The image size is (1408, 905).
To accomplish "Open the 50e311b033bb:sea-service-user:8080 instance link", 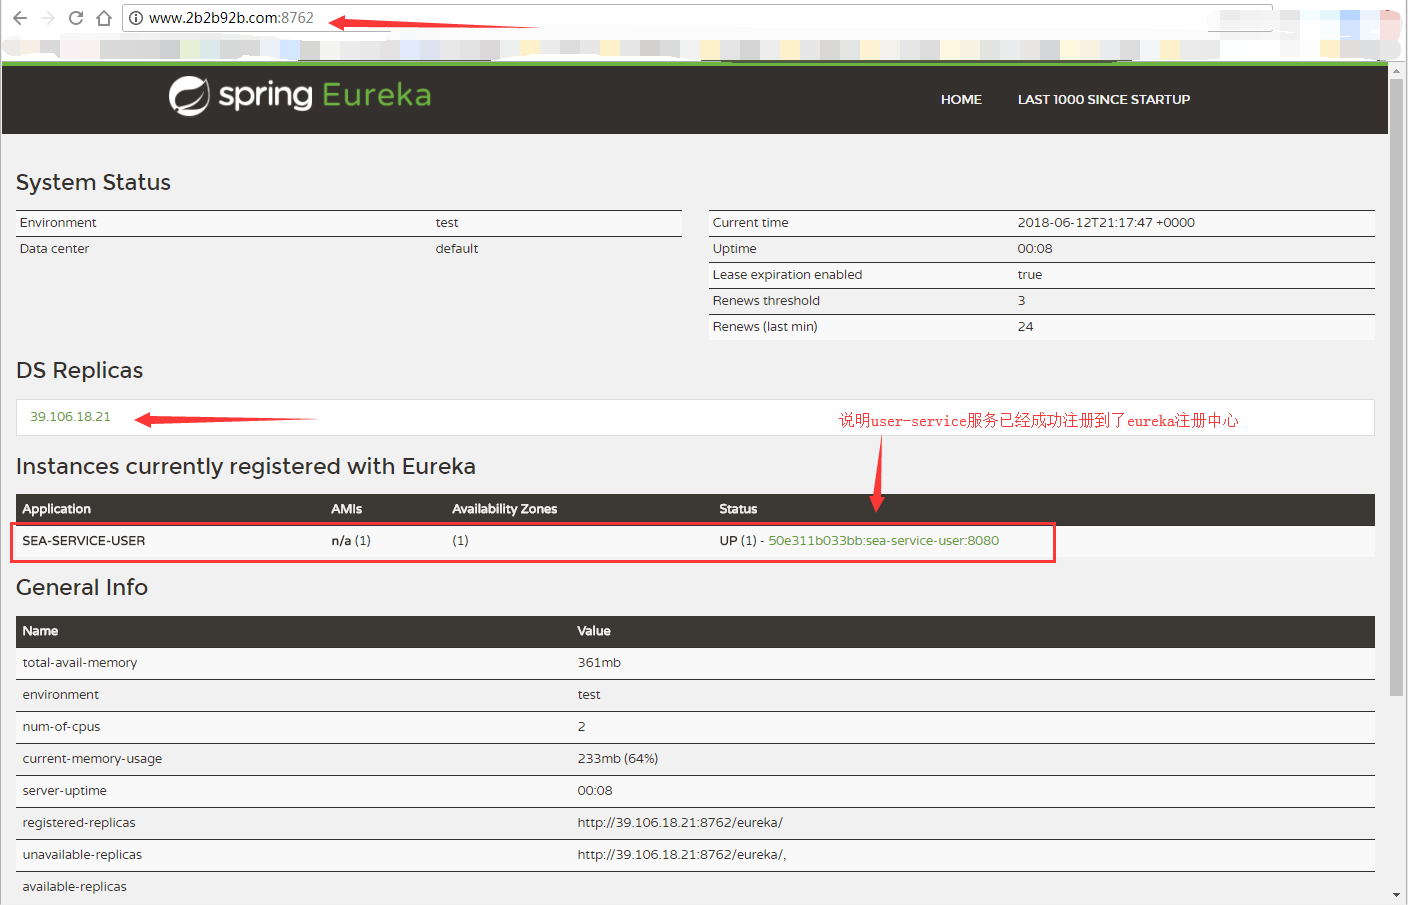I will point(883,541).
